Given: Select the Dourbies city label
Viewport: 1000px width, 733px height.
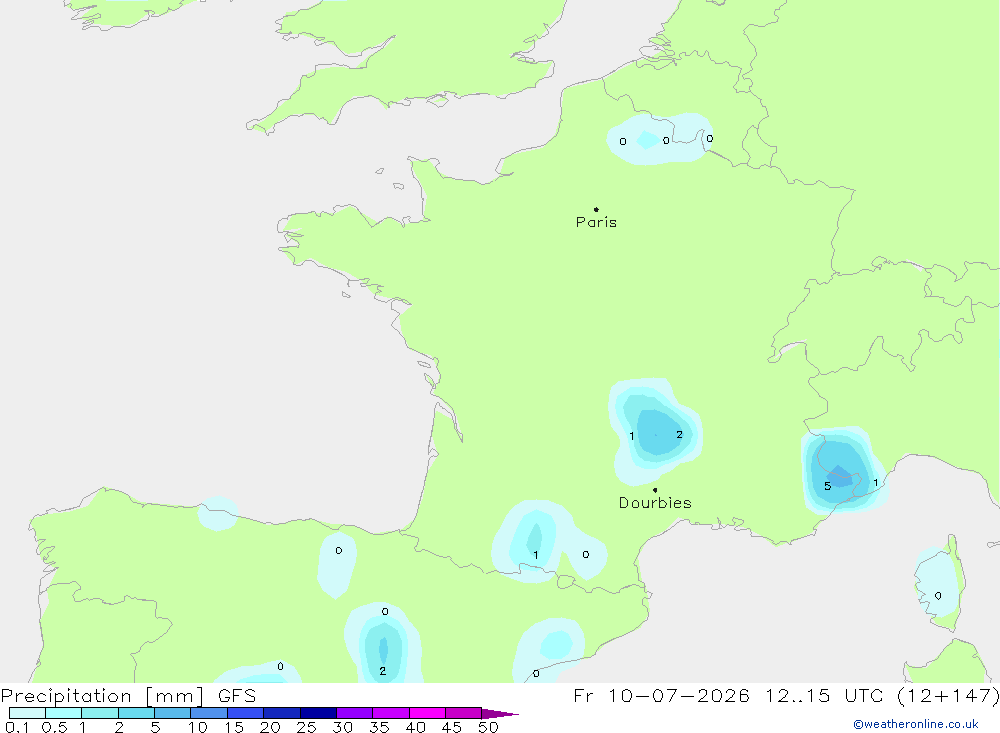Looking at the screenshot, I should [x=655, y=503].
